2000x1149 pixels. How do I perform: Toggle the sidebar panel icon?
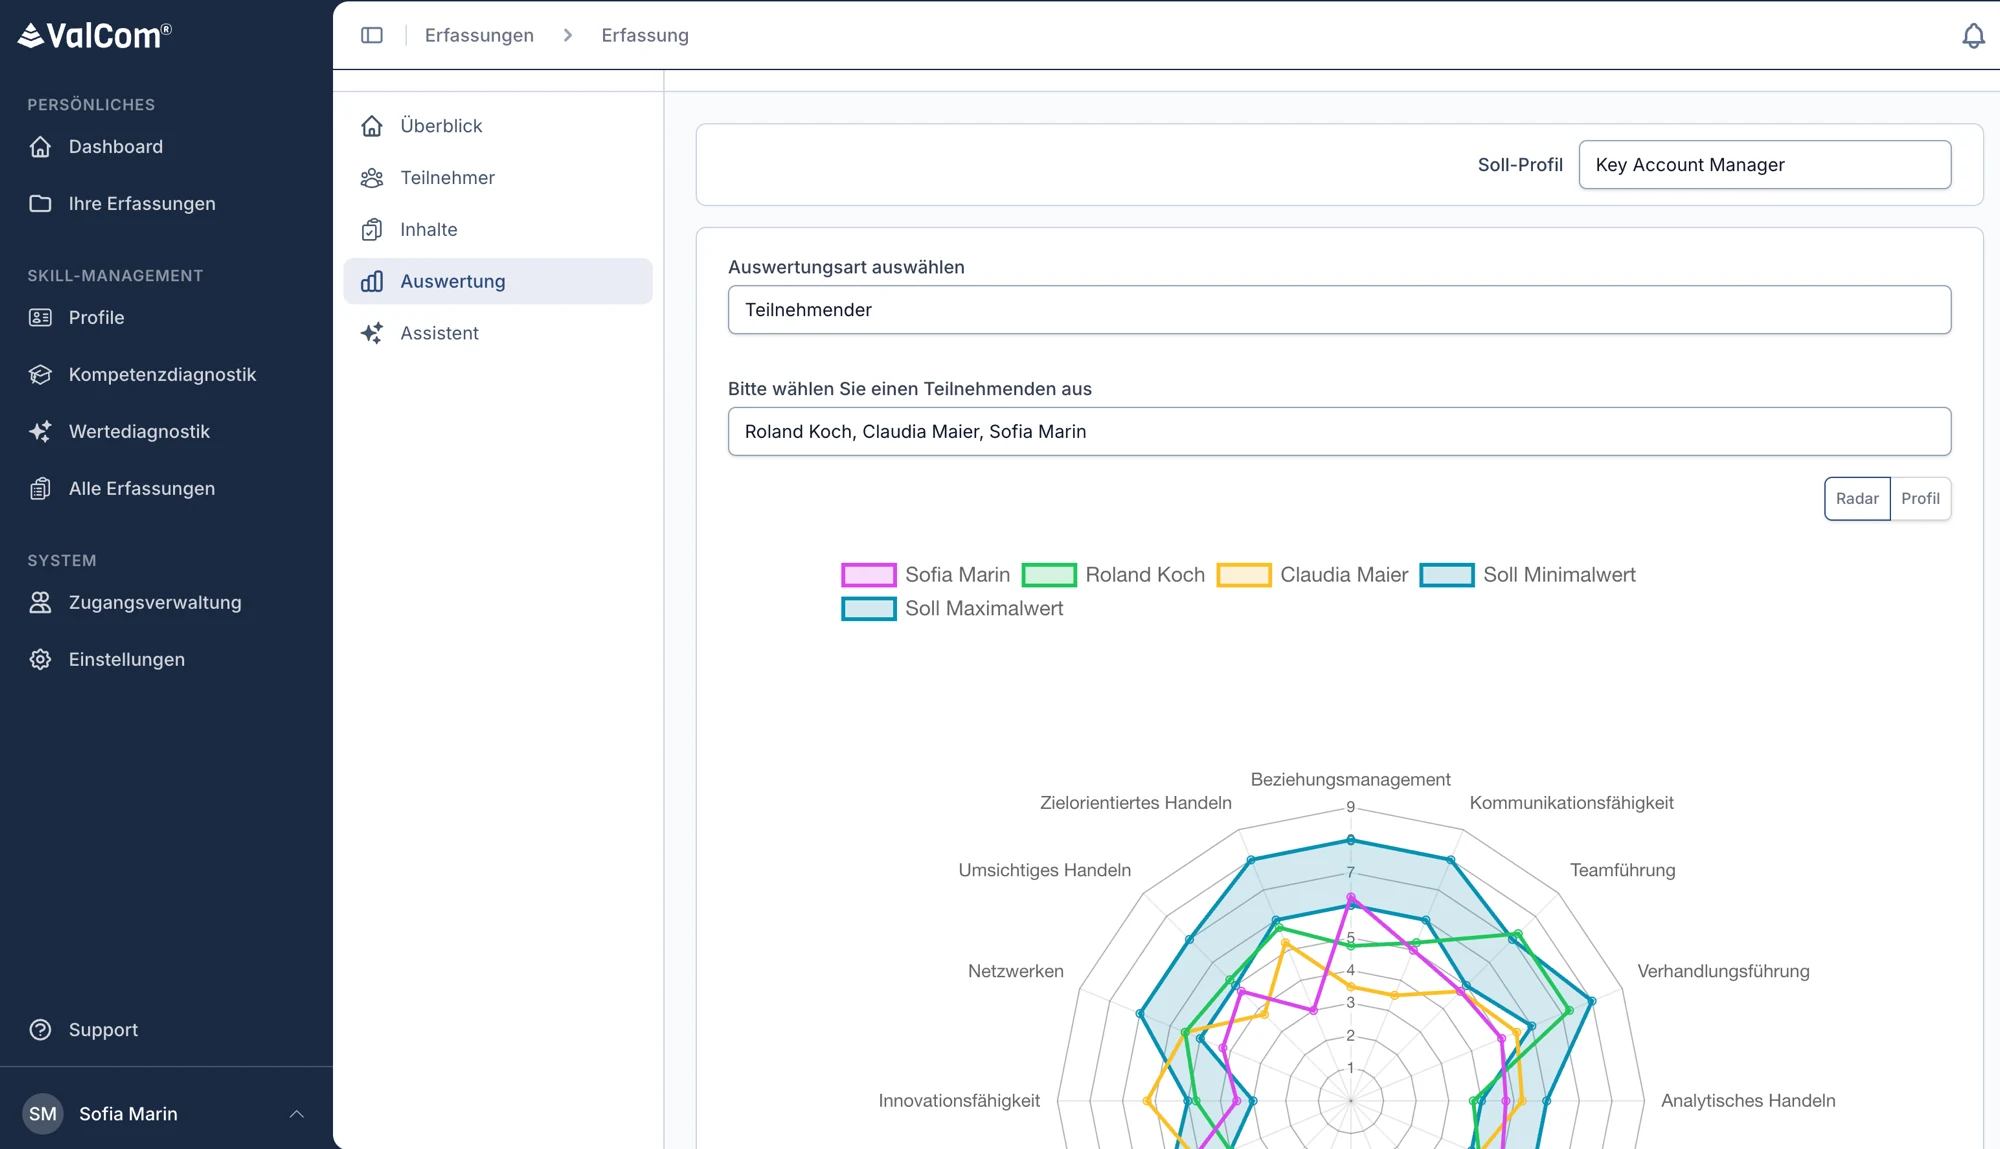click(372, 35)
